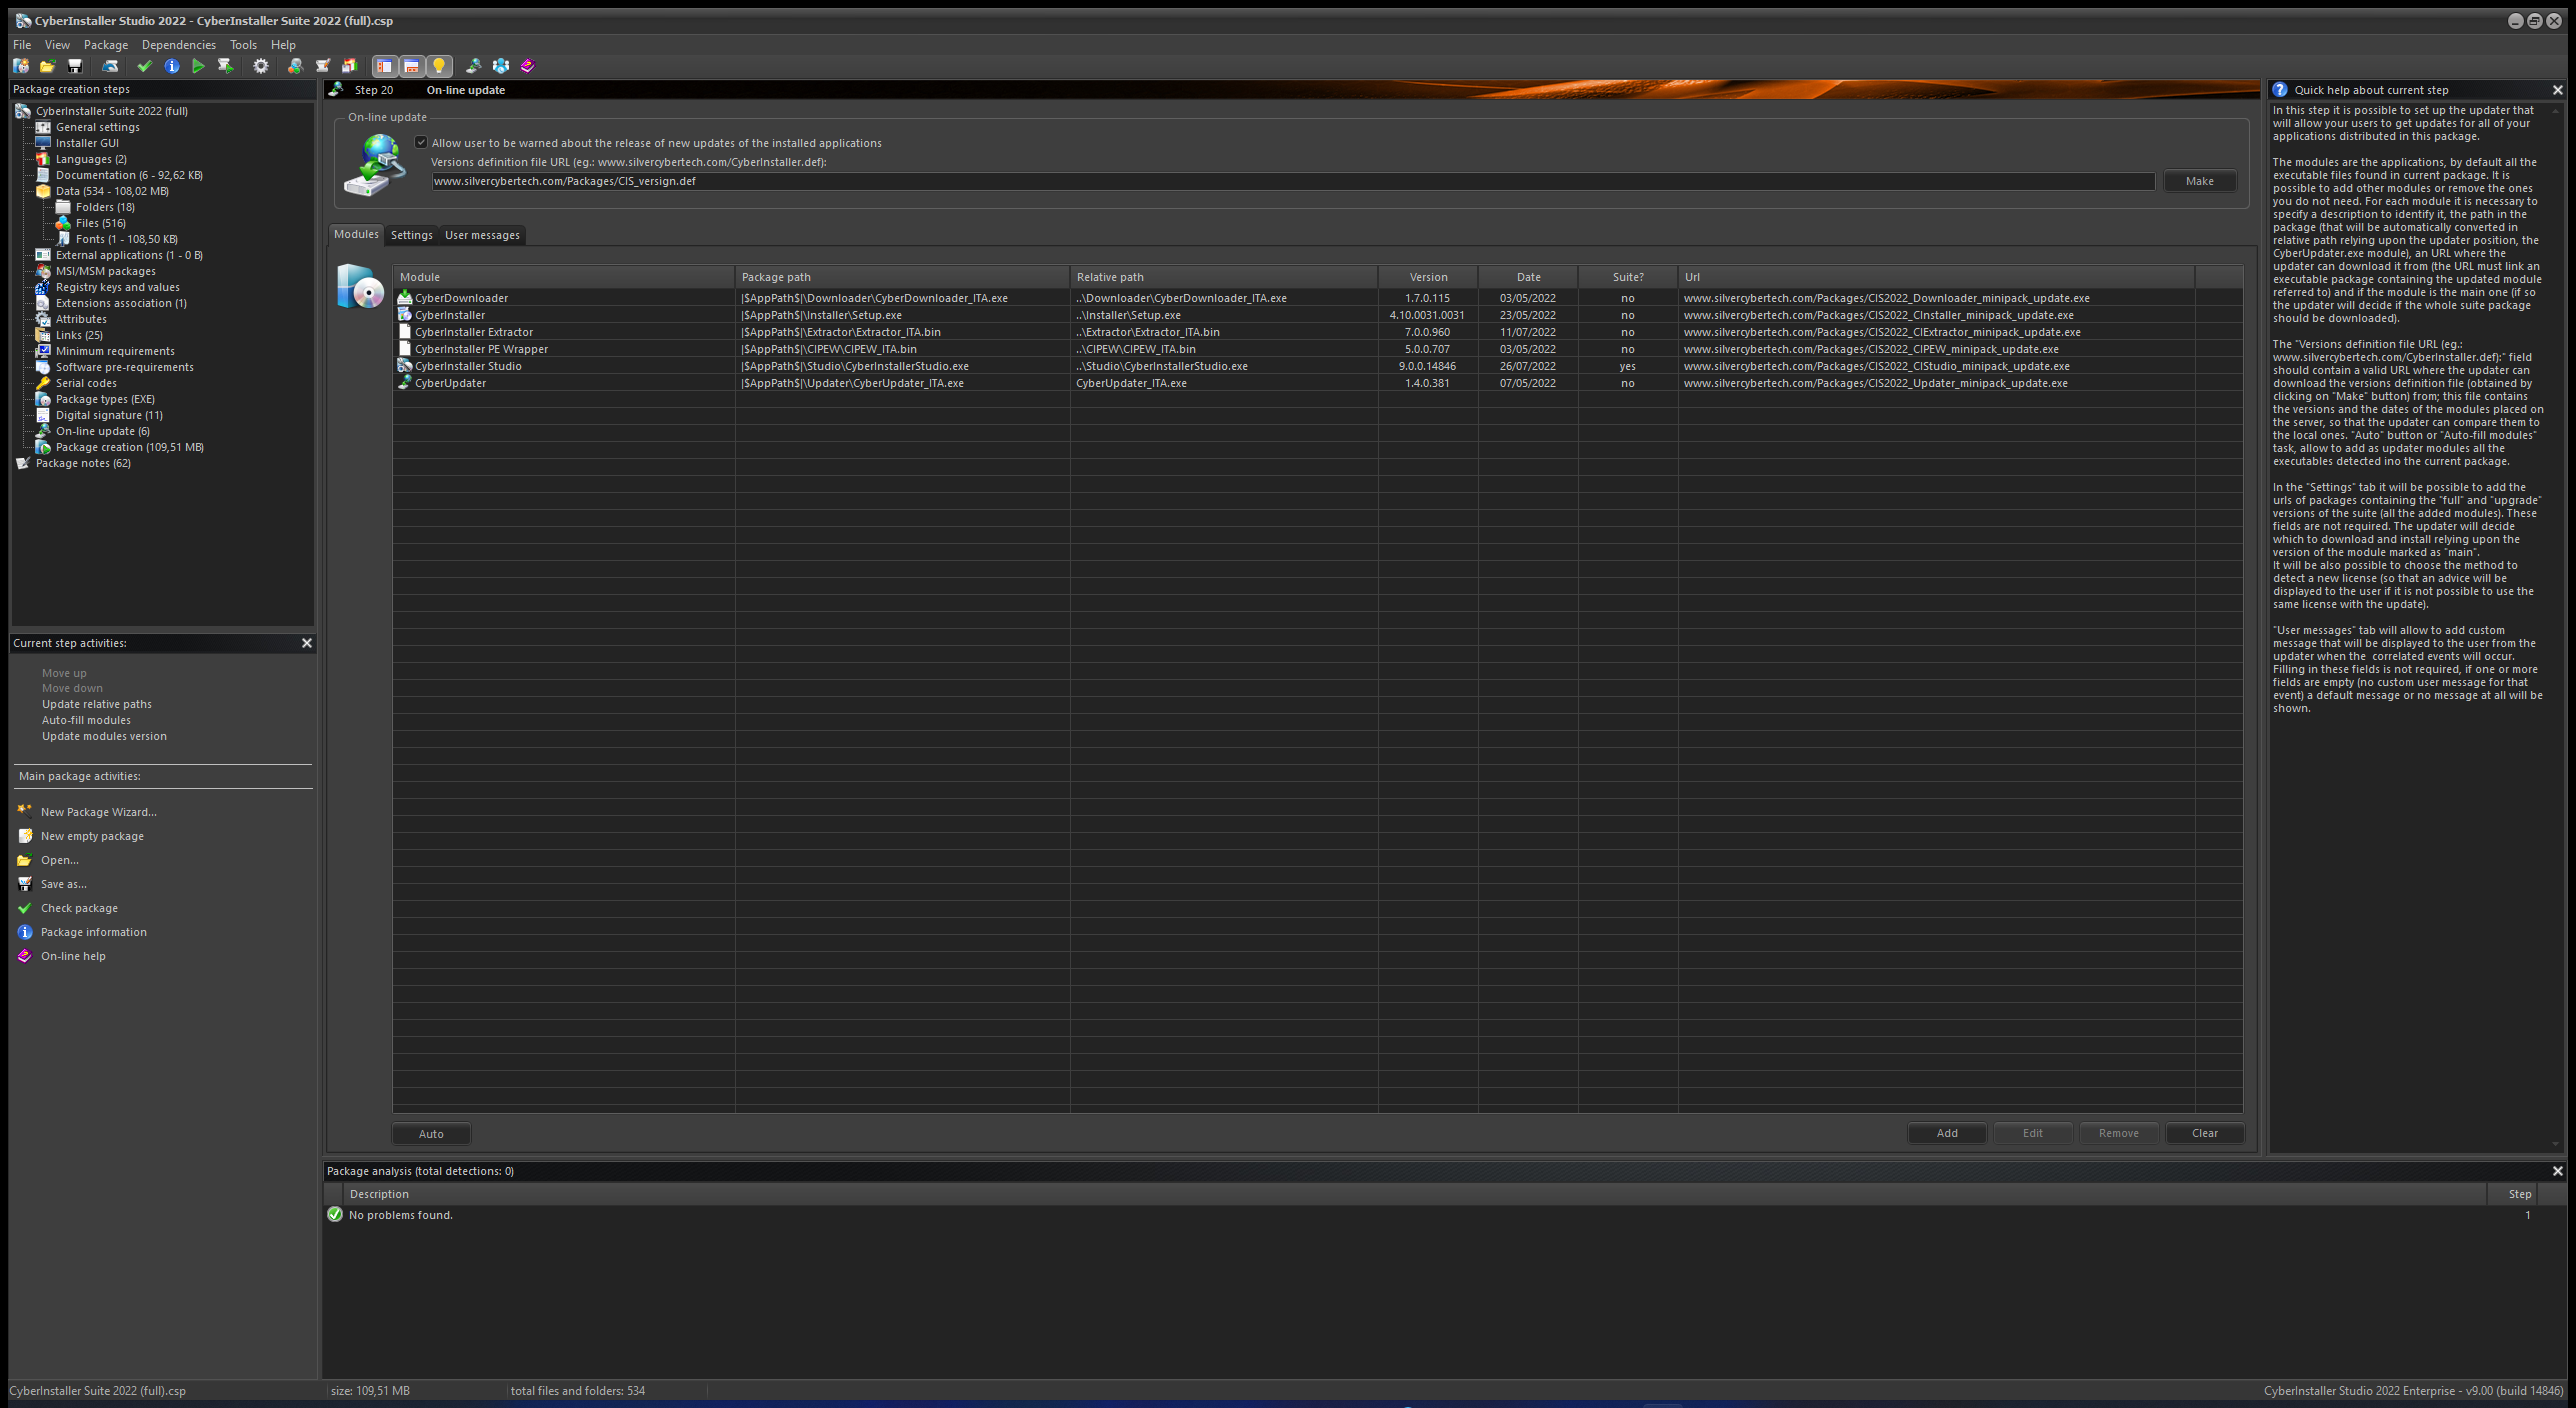Click the blue Package information toolbar icon

tap(172, 66)
